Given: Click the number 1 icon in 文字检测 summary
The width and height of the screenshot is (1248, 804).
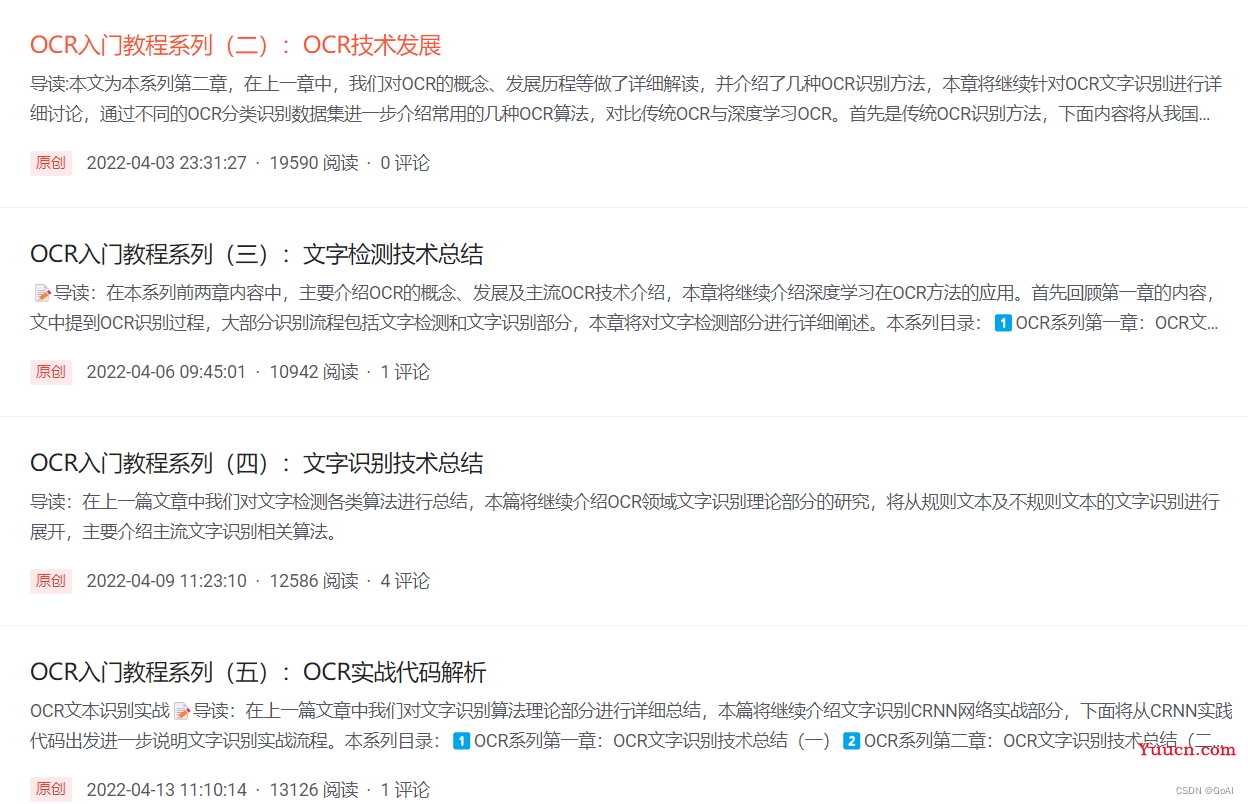Looking at the screenshot, I should pyautogui.click(x=1004, y=323).
